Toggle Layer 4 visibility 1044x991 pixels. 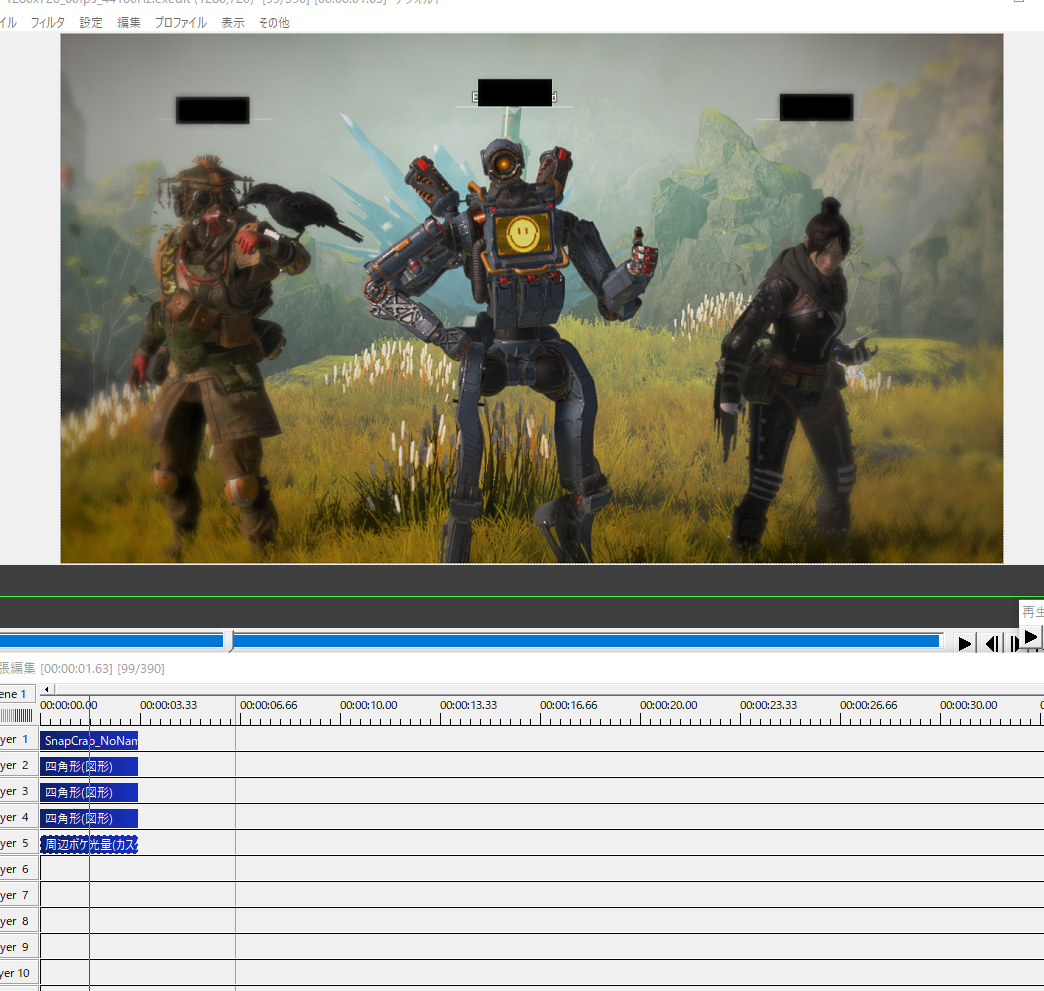coord(19,817)
